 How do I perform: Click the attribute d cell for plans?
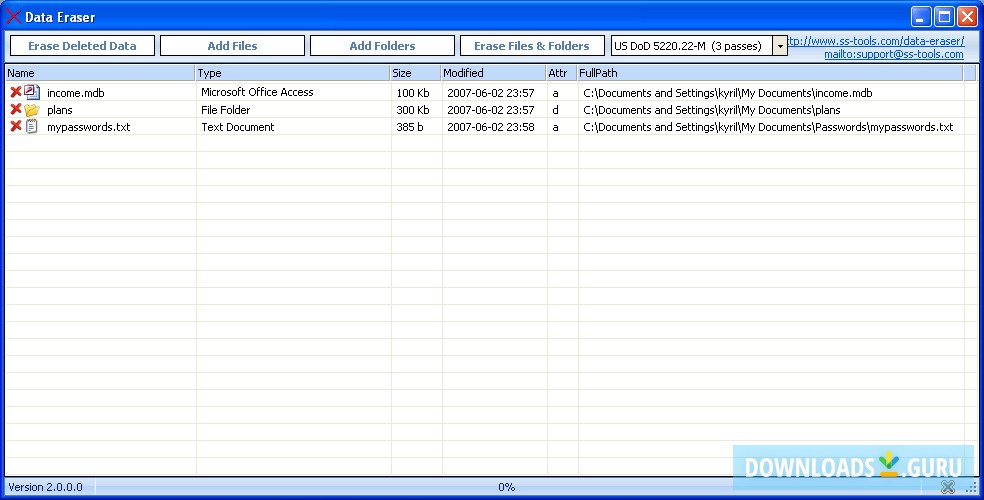pos(555,110)
